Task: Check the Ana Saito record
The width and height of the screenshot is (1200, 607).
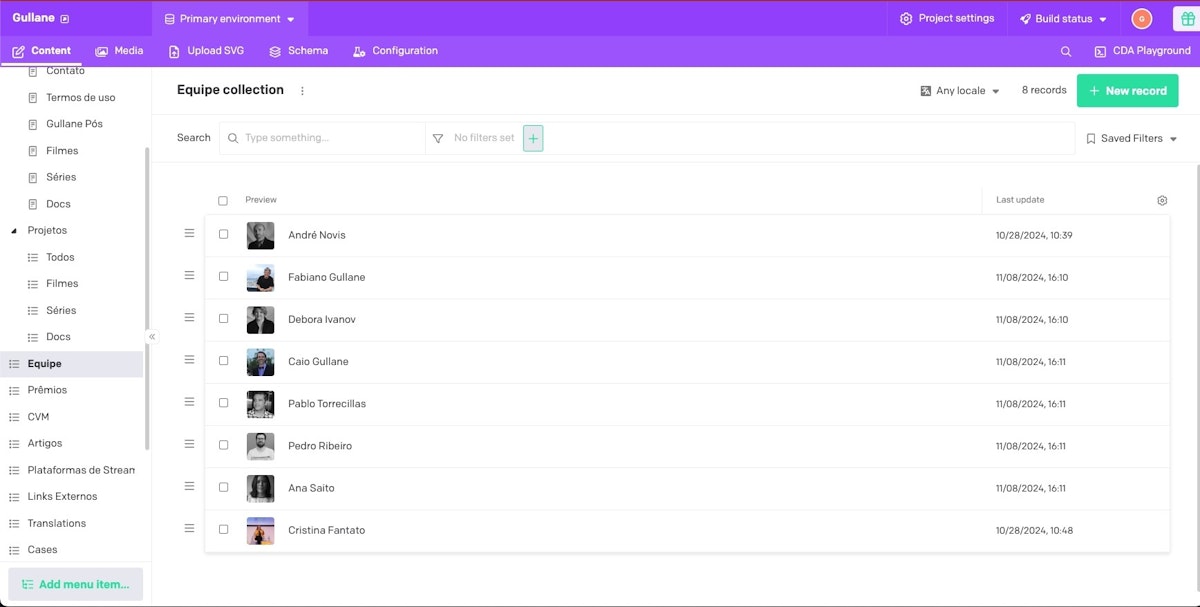Action: (223, 487)
